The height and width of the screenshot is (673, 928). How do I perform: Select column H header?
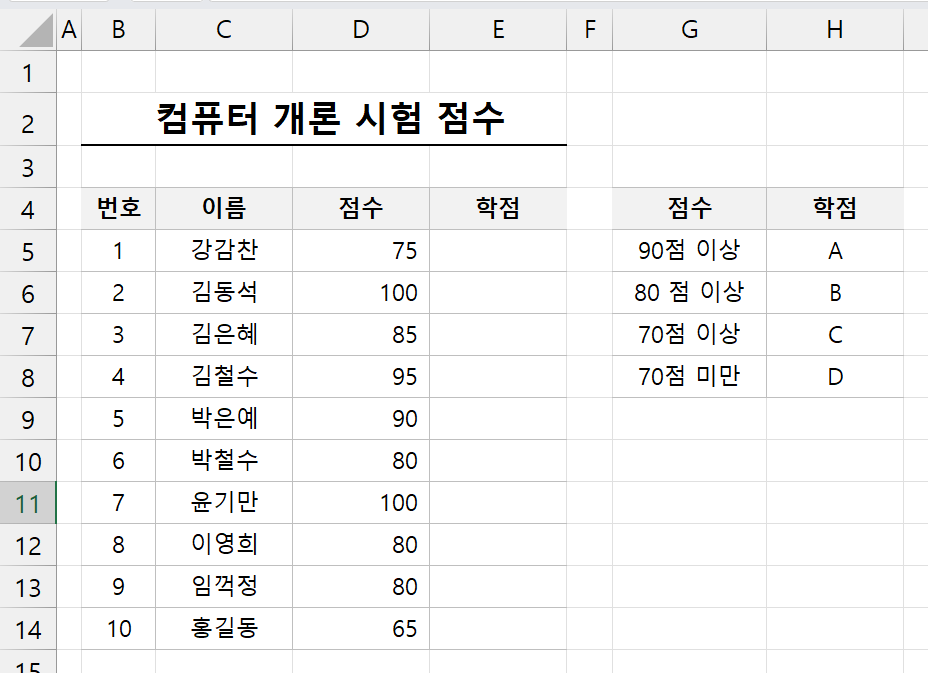[835, 29]
